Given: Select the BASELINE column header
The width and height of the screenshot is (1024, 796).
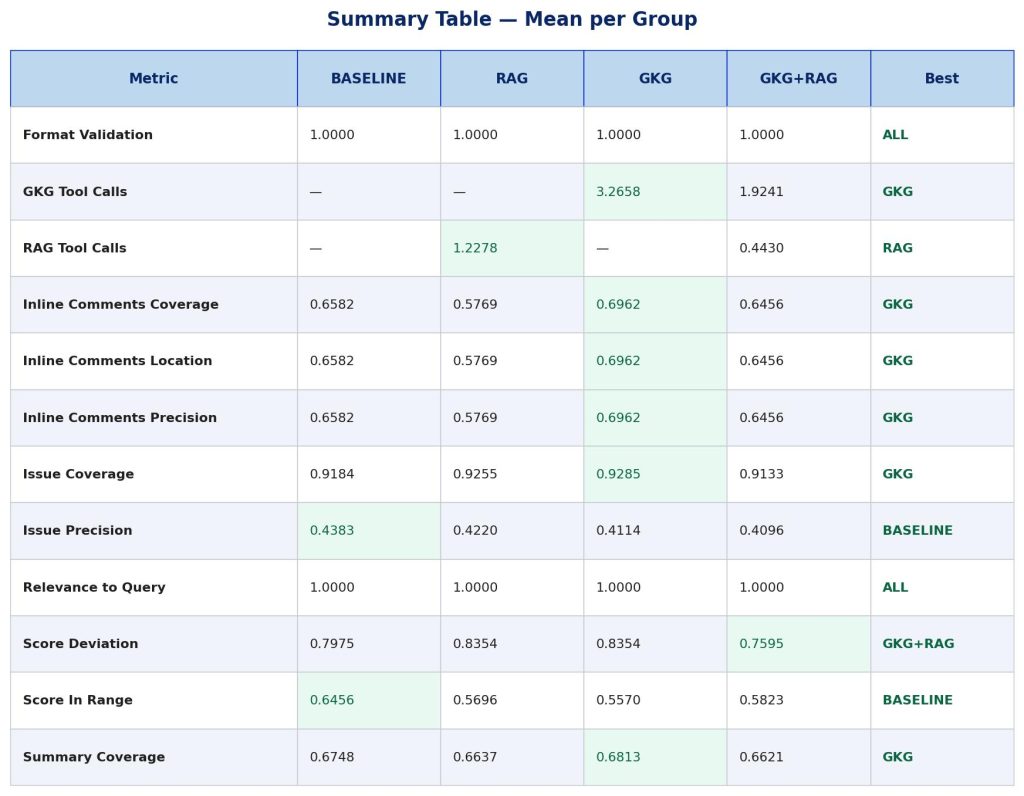Looking at the screenshot, I should [x=368, y=79].
